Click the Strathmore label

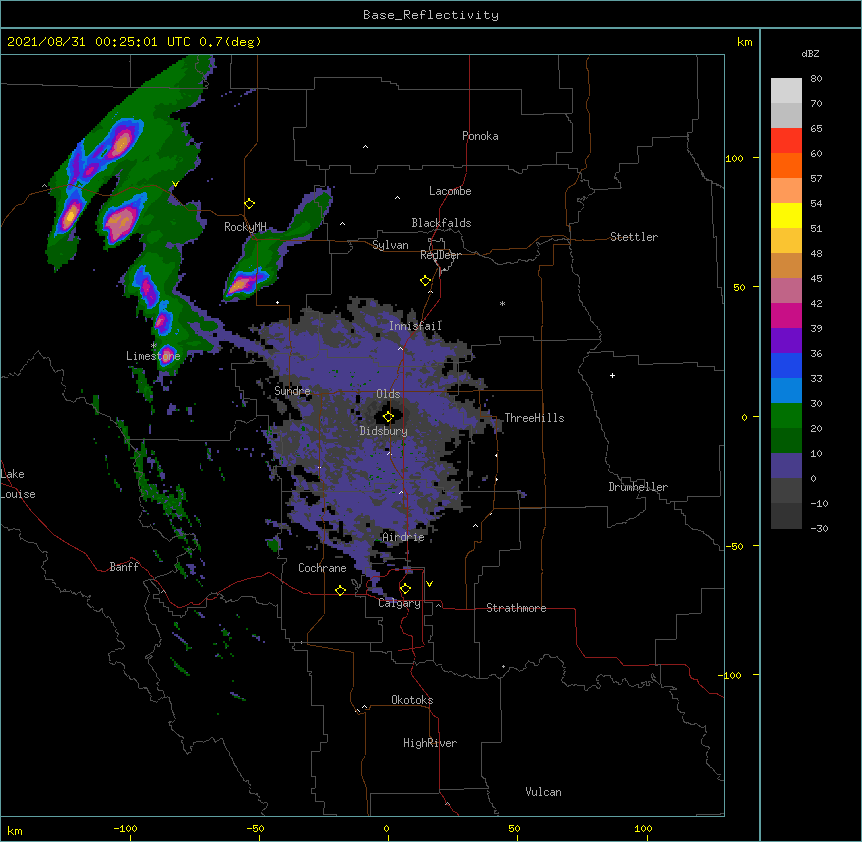tap(516, 608)
